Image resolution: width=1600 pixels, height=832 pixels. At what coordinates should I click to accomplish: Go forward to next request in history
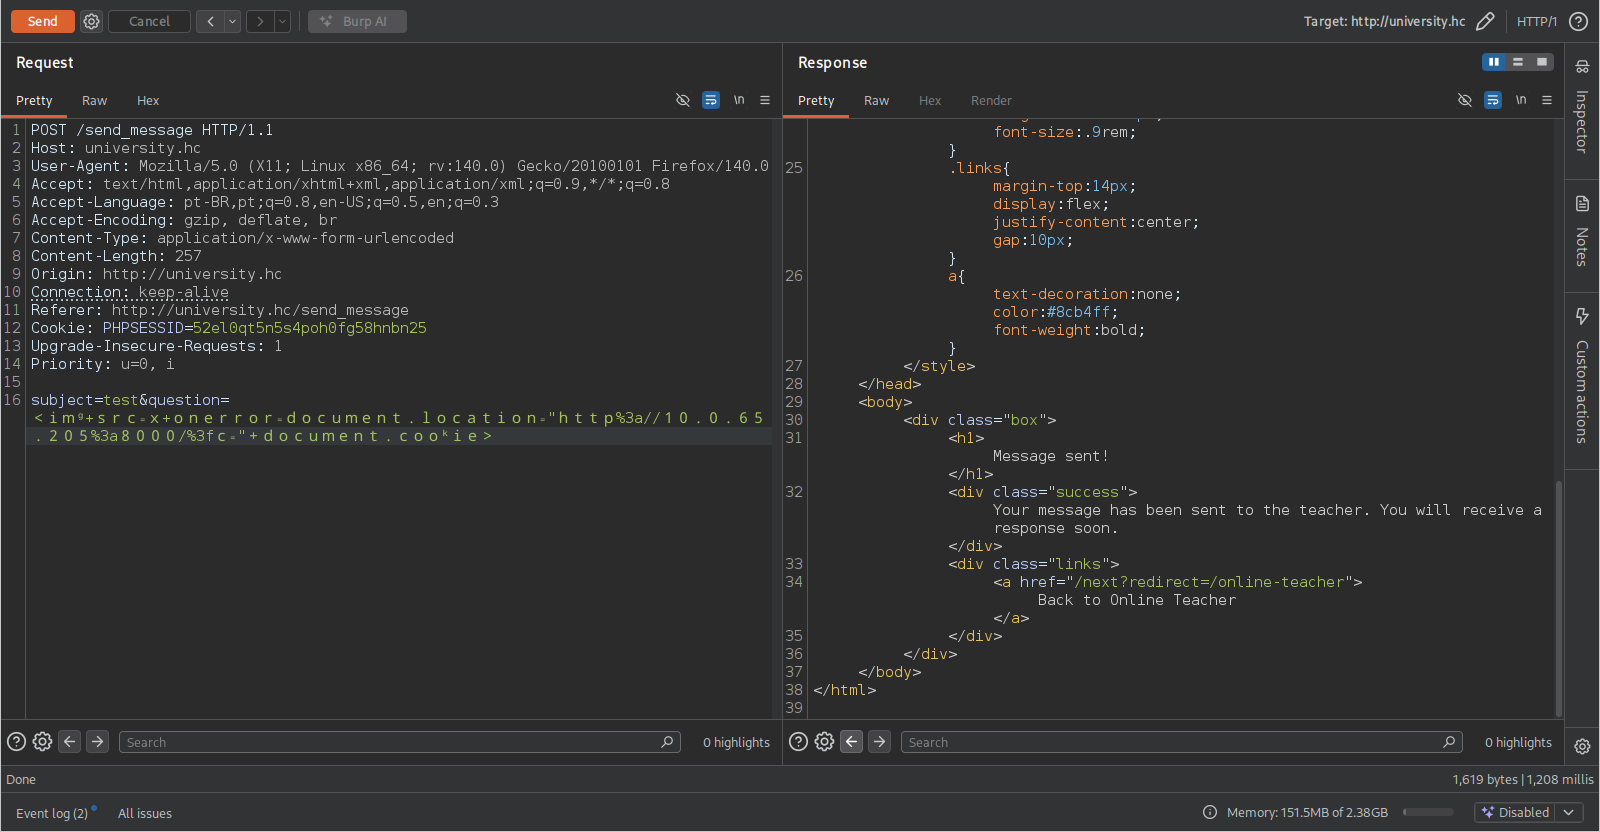260,21
